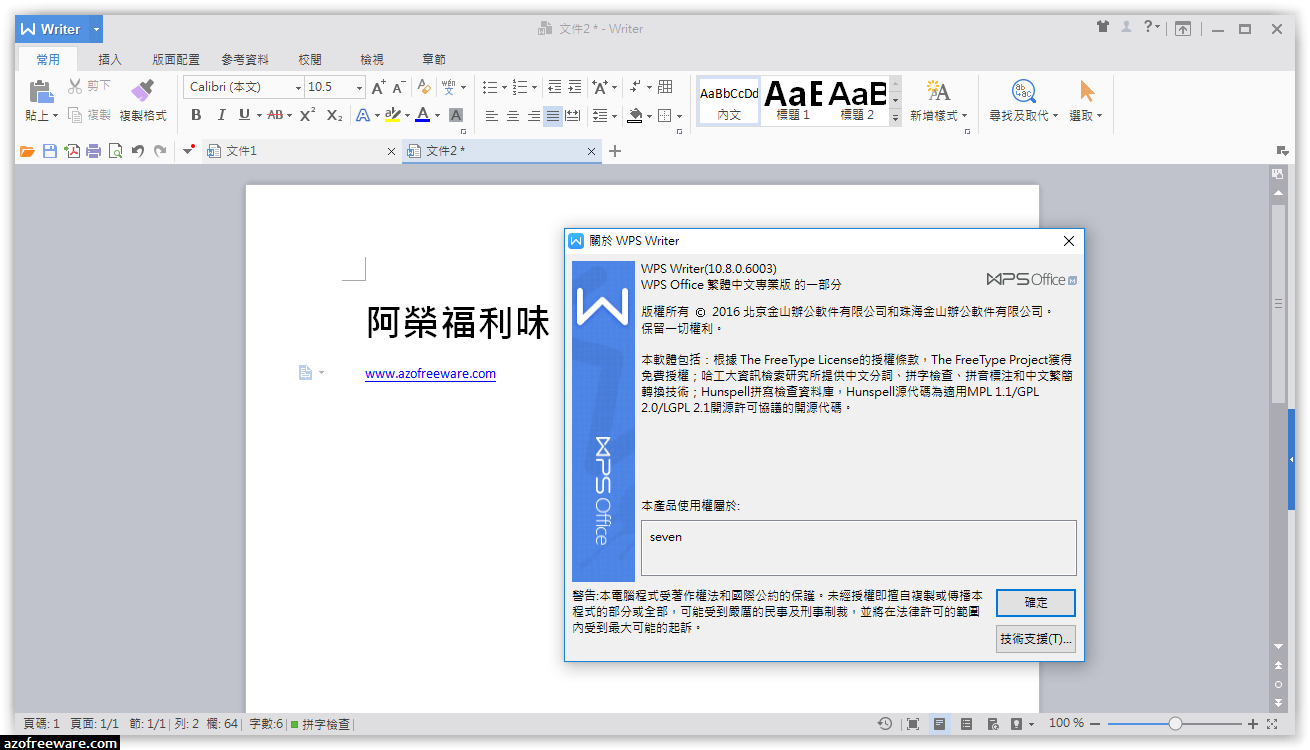The height and width of the screenshot is (750, 1310).
Task: Open the font size dropdown
Action: tap(360, 88)
